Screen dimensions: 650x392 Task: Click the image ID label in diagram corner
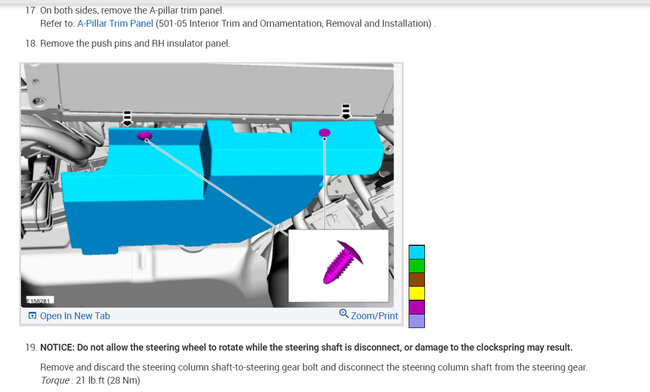point(40,300)
